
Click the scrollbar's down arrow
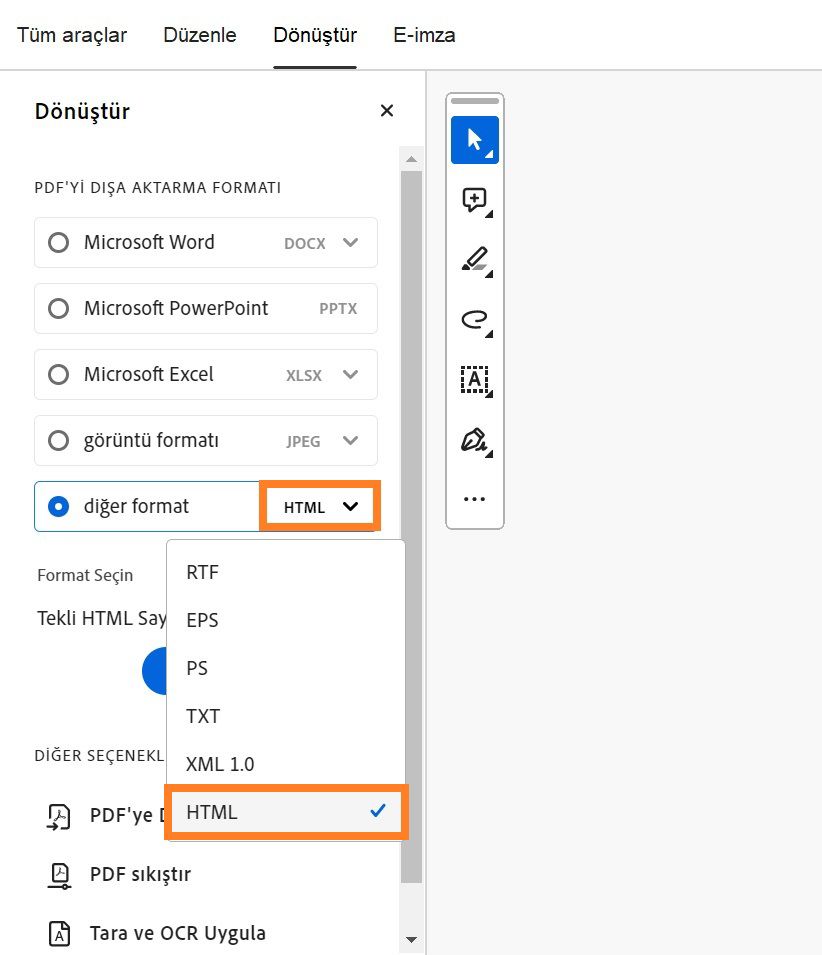coord(411,940)
